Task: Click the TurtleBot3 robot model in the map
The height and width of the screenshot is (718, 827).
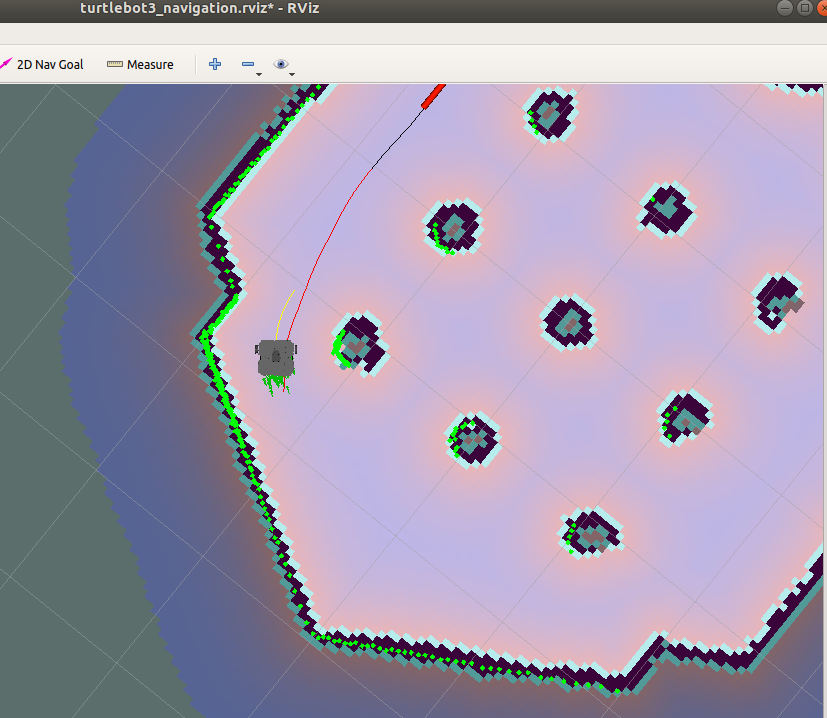Action: 276,357
